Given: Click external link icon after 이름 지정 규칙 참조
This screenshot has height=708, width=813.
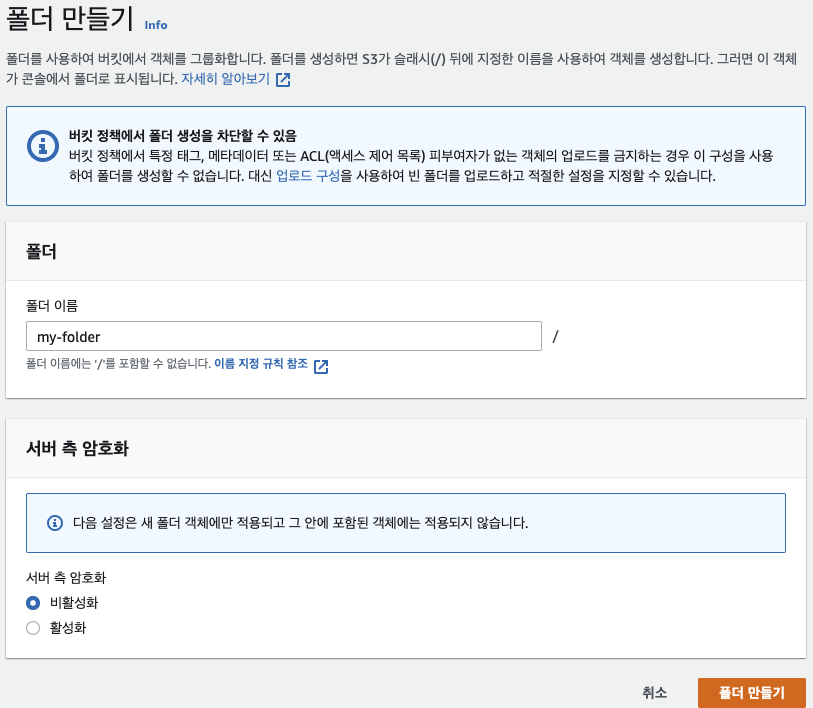Looking at the screenshot, I should (x=321, y=366).
